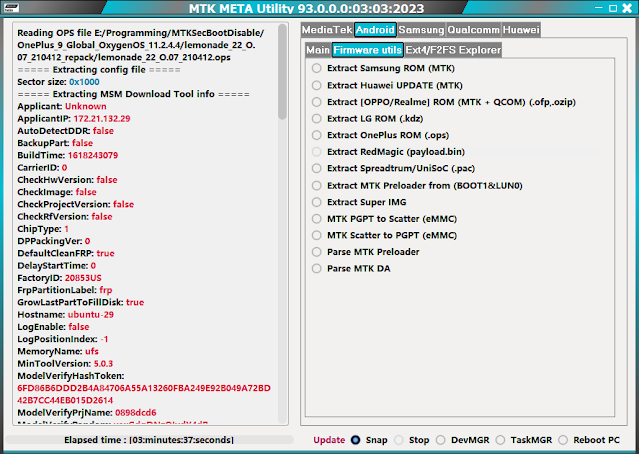Viewport: 639px width, 454px height.
Task: Select Extract Super IMG option
Action: click(x=359, y=202)
